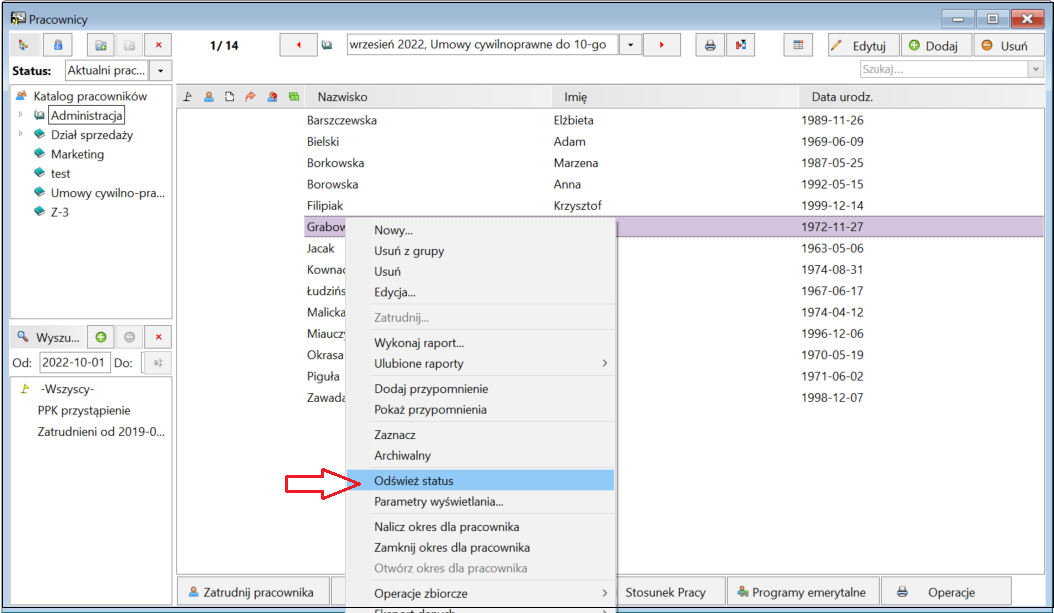Click green plus button in search filter panel
1054x613 pixels.
101,337
